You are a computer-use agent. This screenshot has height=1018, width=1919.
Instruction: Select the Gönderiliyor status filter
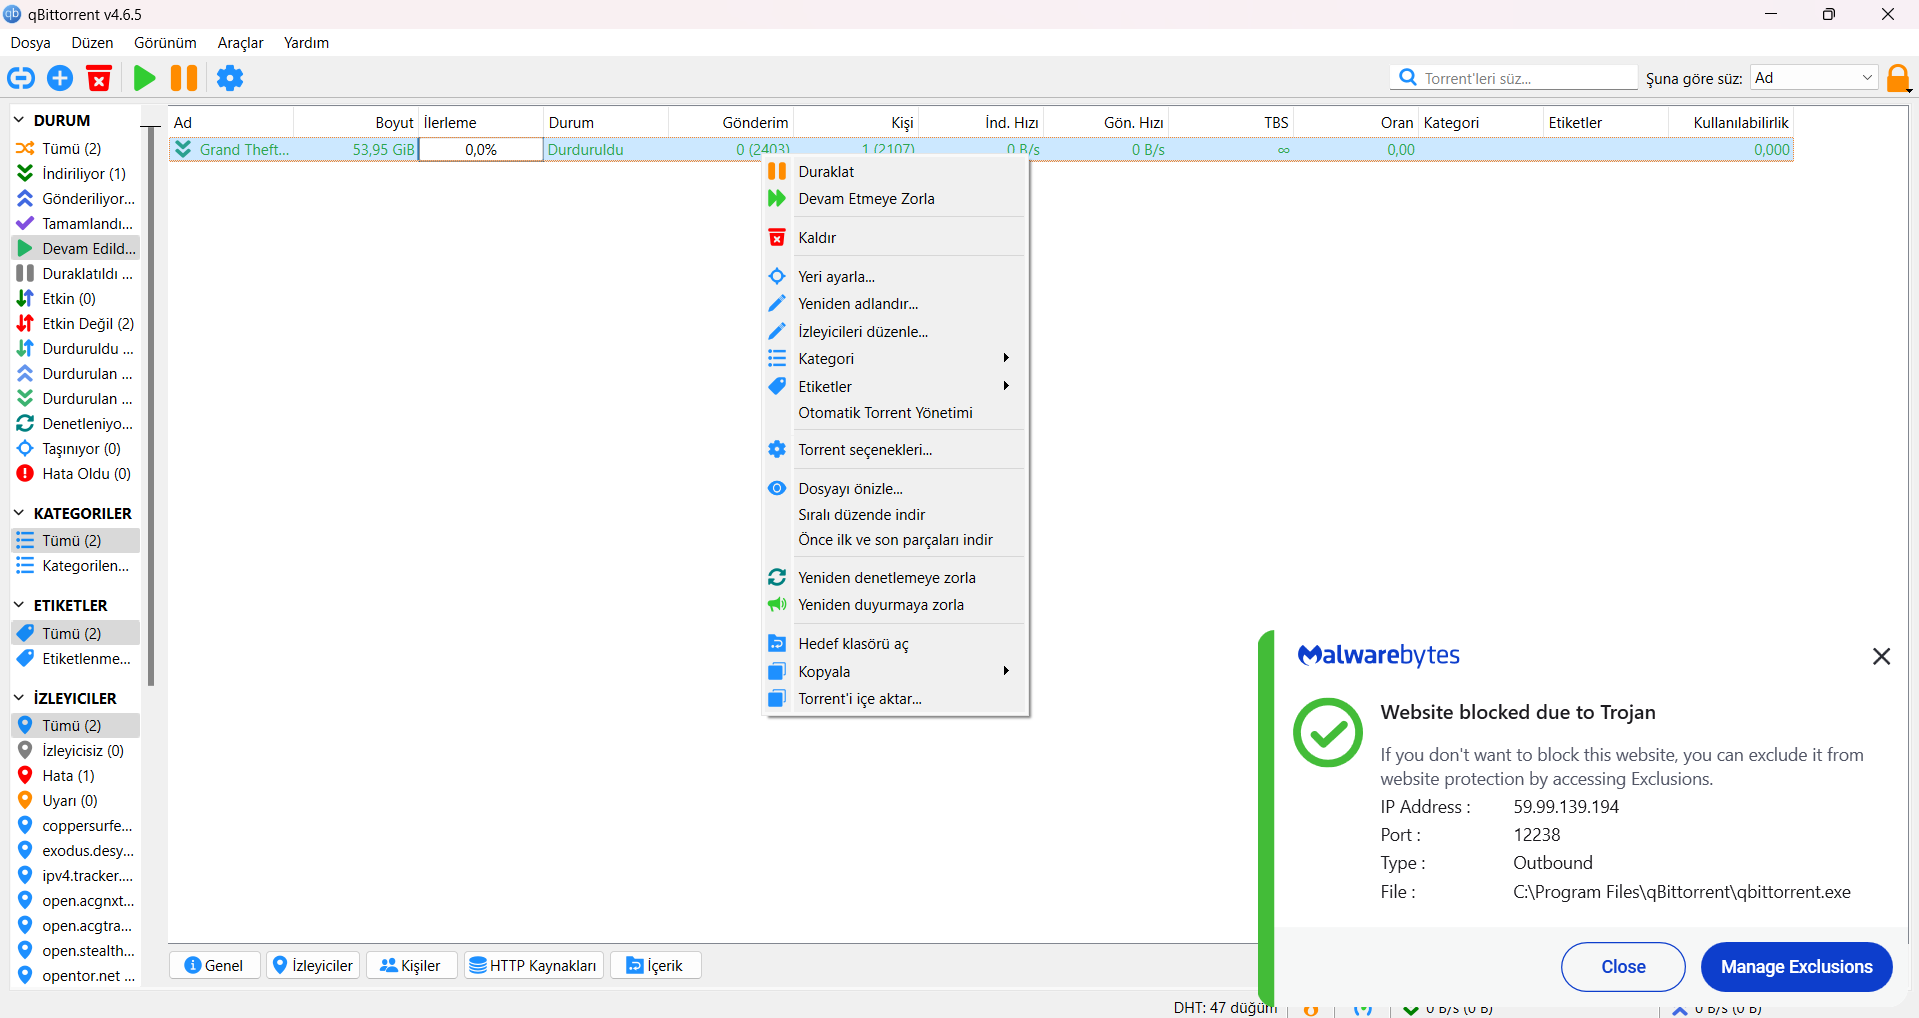(75, 198)
